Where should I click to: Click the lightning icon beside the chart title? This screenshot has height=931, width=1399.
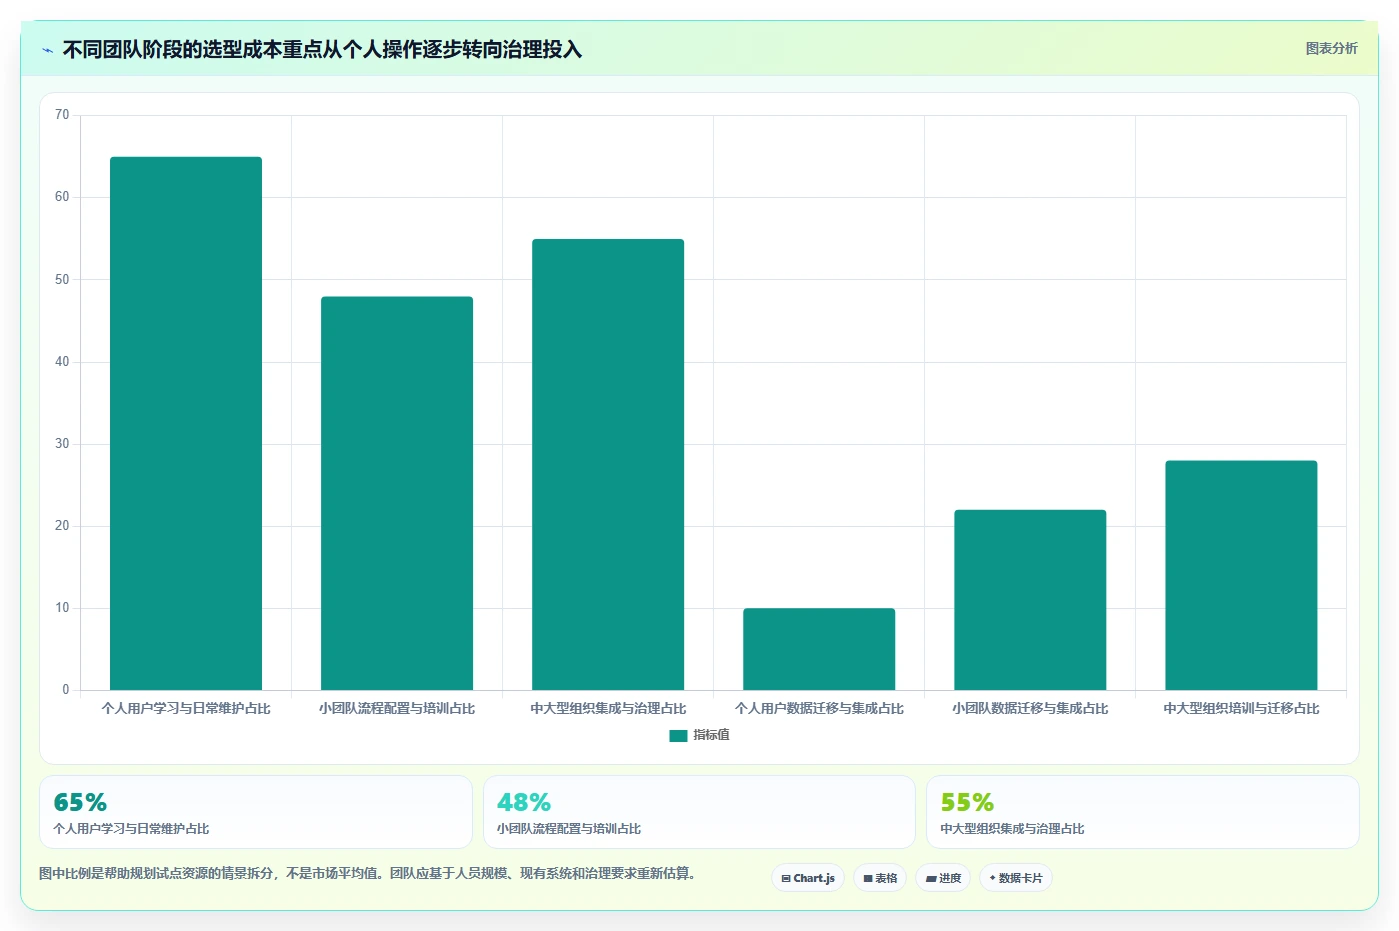coord(47,50)
